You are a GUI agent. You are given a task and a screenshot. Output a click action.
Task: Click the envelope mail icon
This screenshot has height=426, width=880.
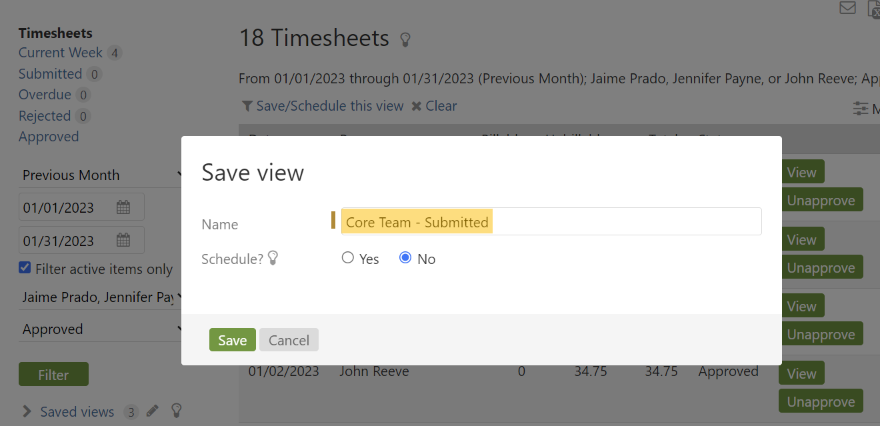point(848,9)
